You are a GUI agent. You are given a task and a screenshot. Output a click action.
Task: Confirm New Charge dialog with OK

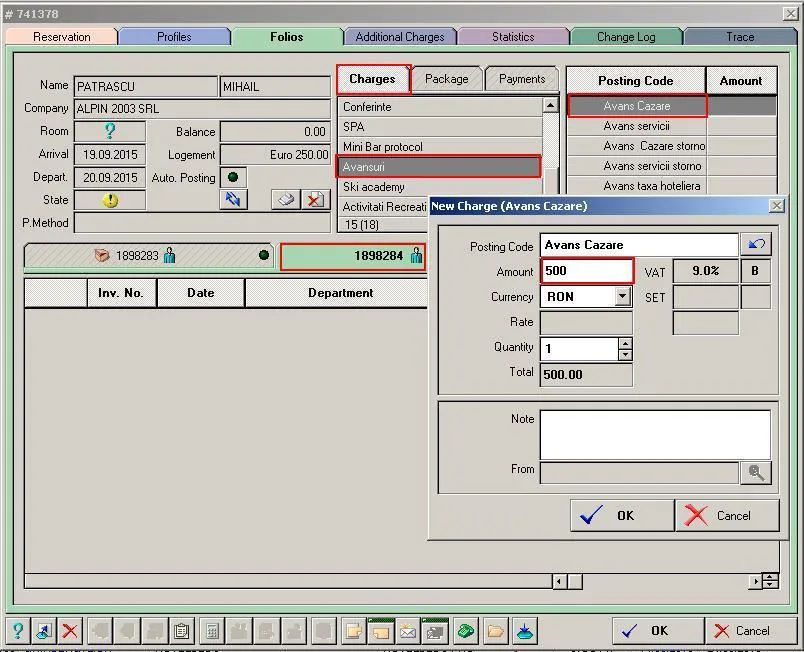click(x=622, y=515)
